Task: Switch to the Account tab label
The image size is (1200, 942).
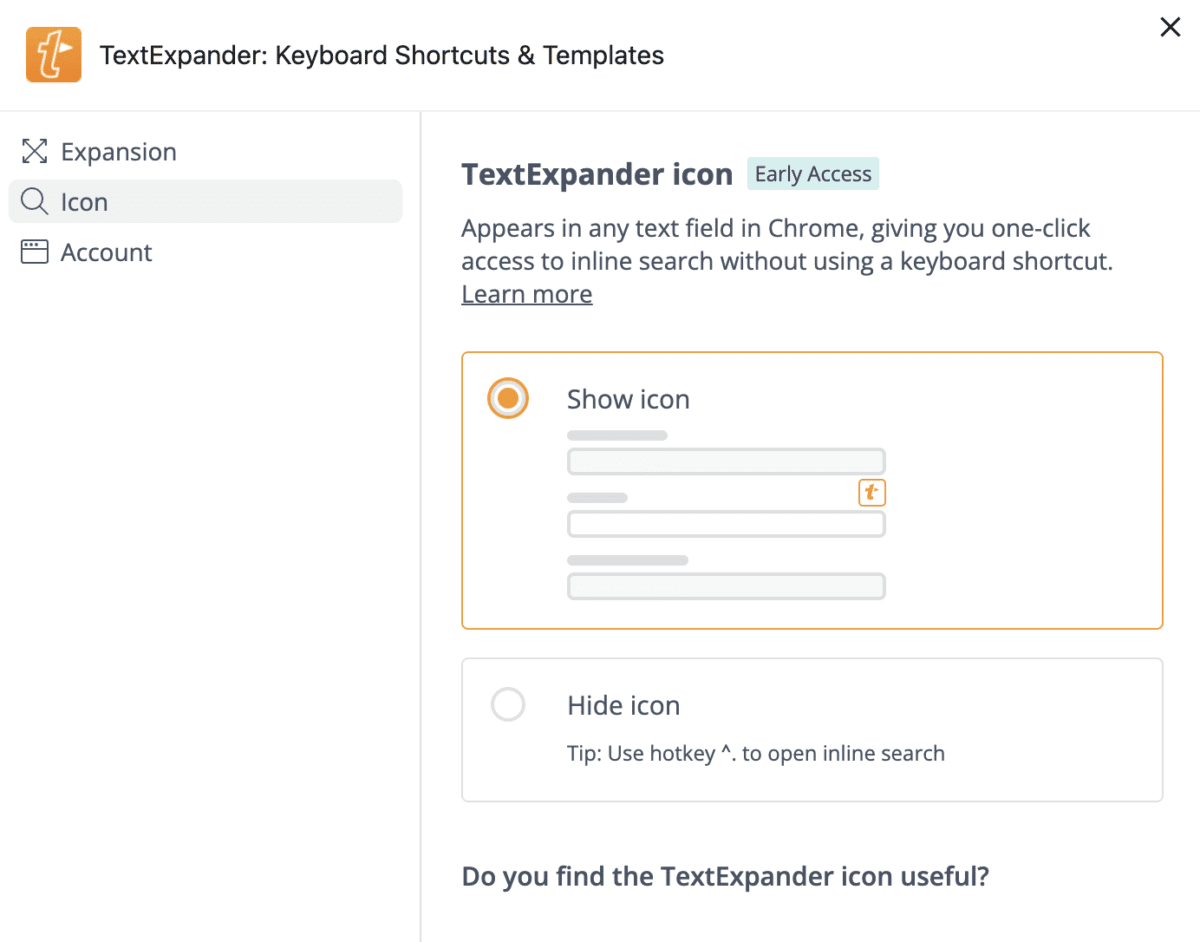Action: [x=106, y=252]
